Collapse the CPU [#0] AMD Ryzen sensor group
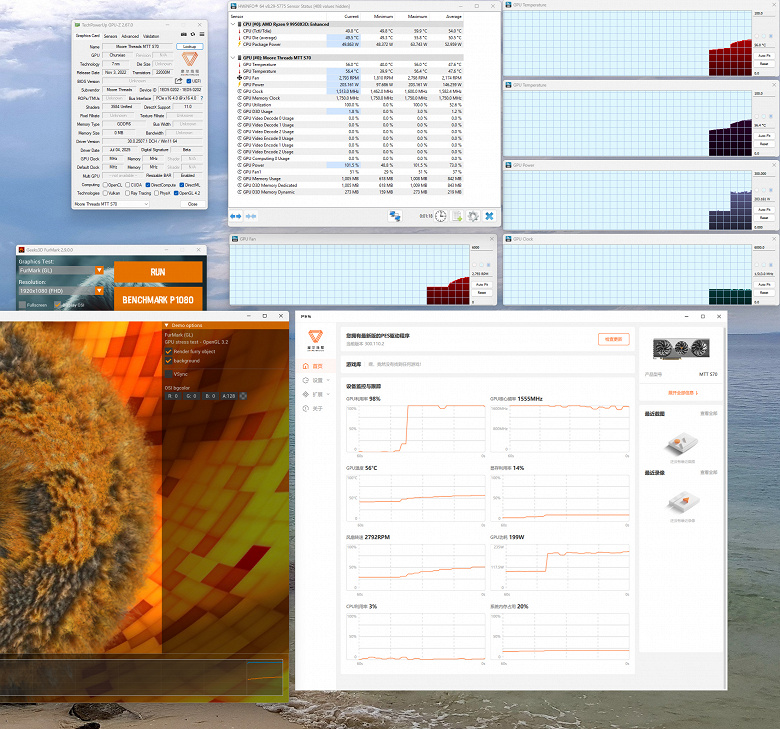The height and width of the screenshot is (729, 780). coord(233,24)
